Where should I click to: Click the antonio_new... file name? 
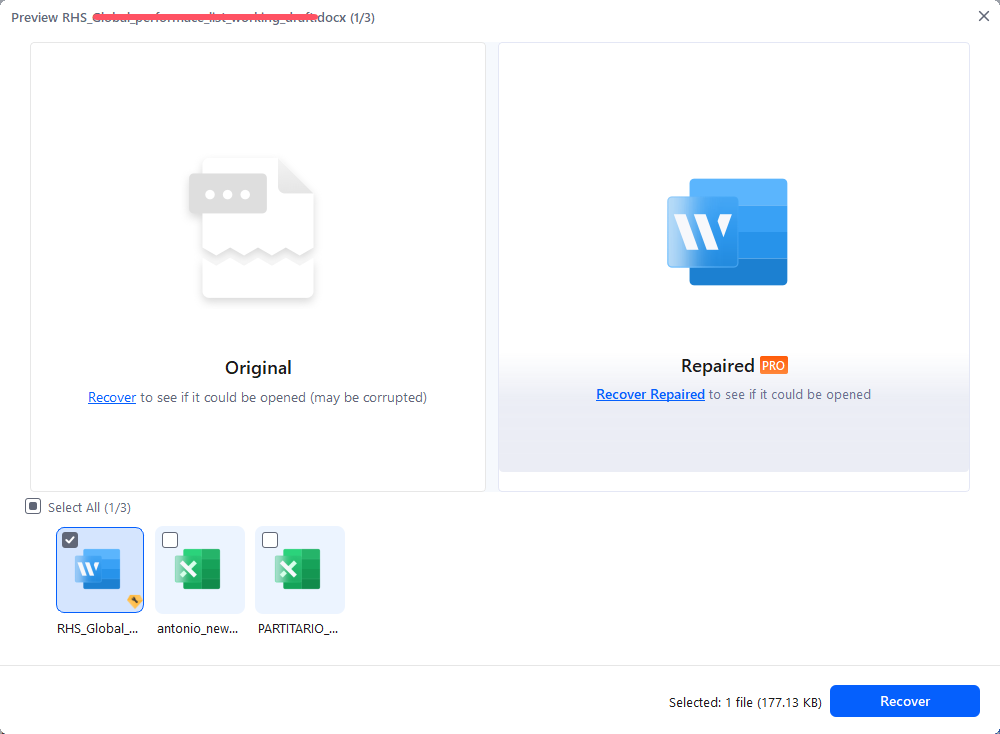198,629
